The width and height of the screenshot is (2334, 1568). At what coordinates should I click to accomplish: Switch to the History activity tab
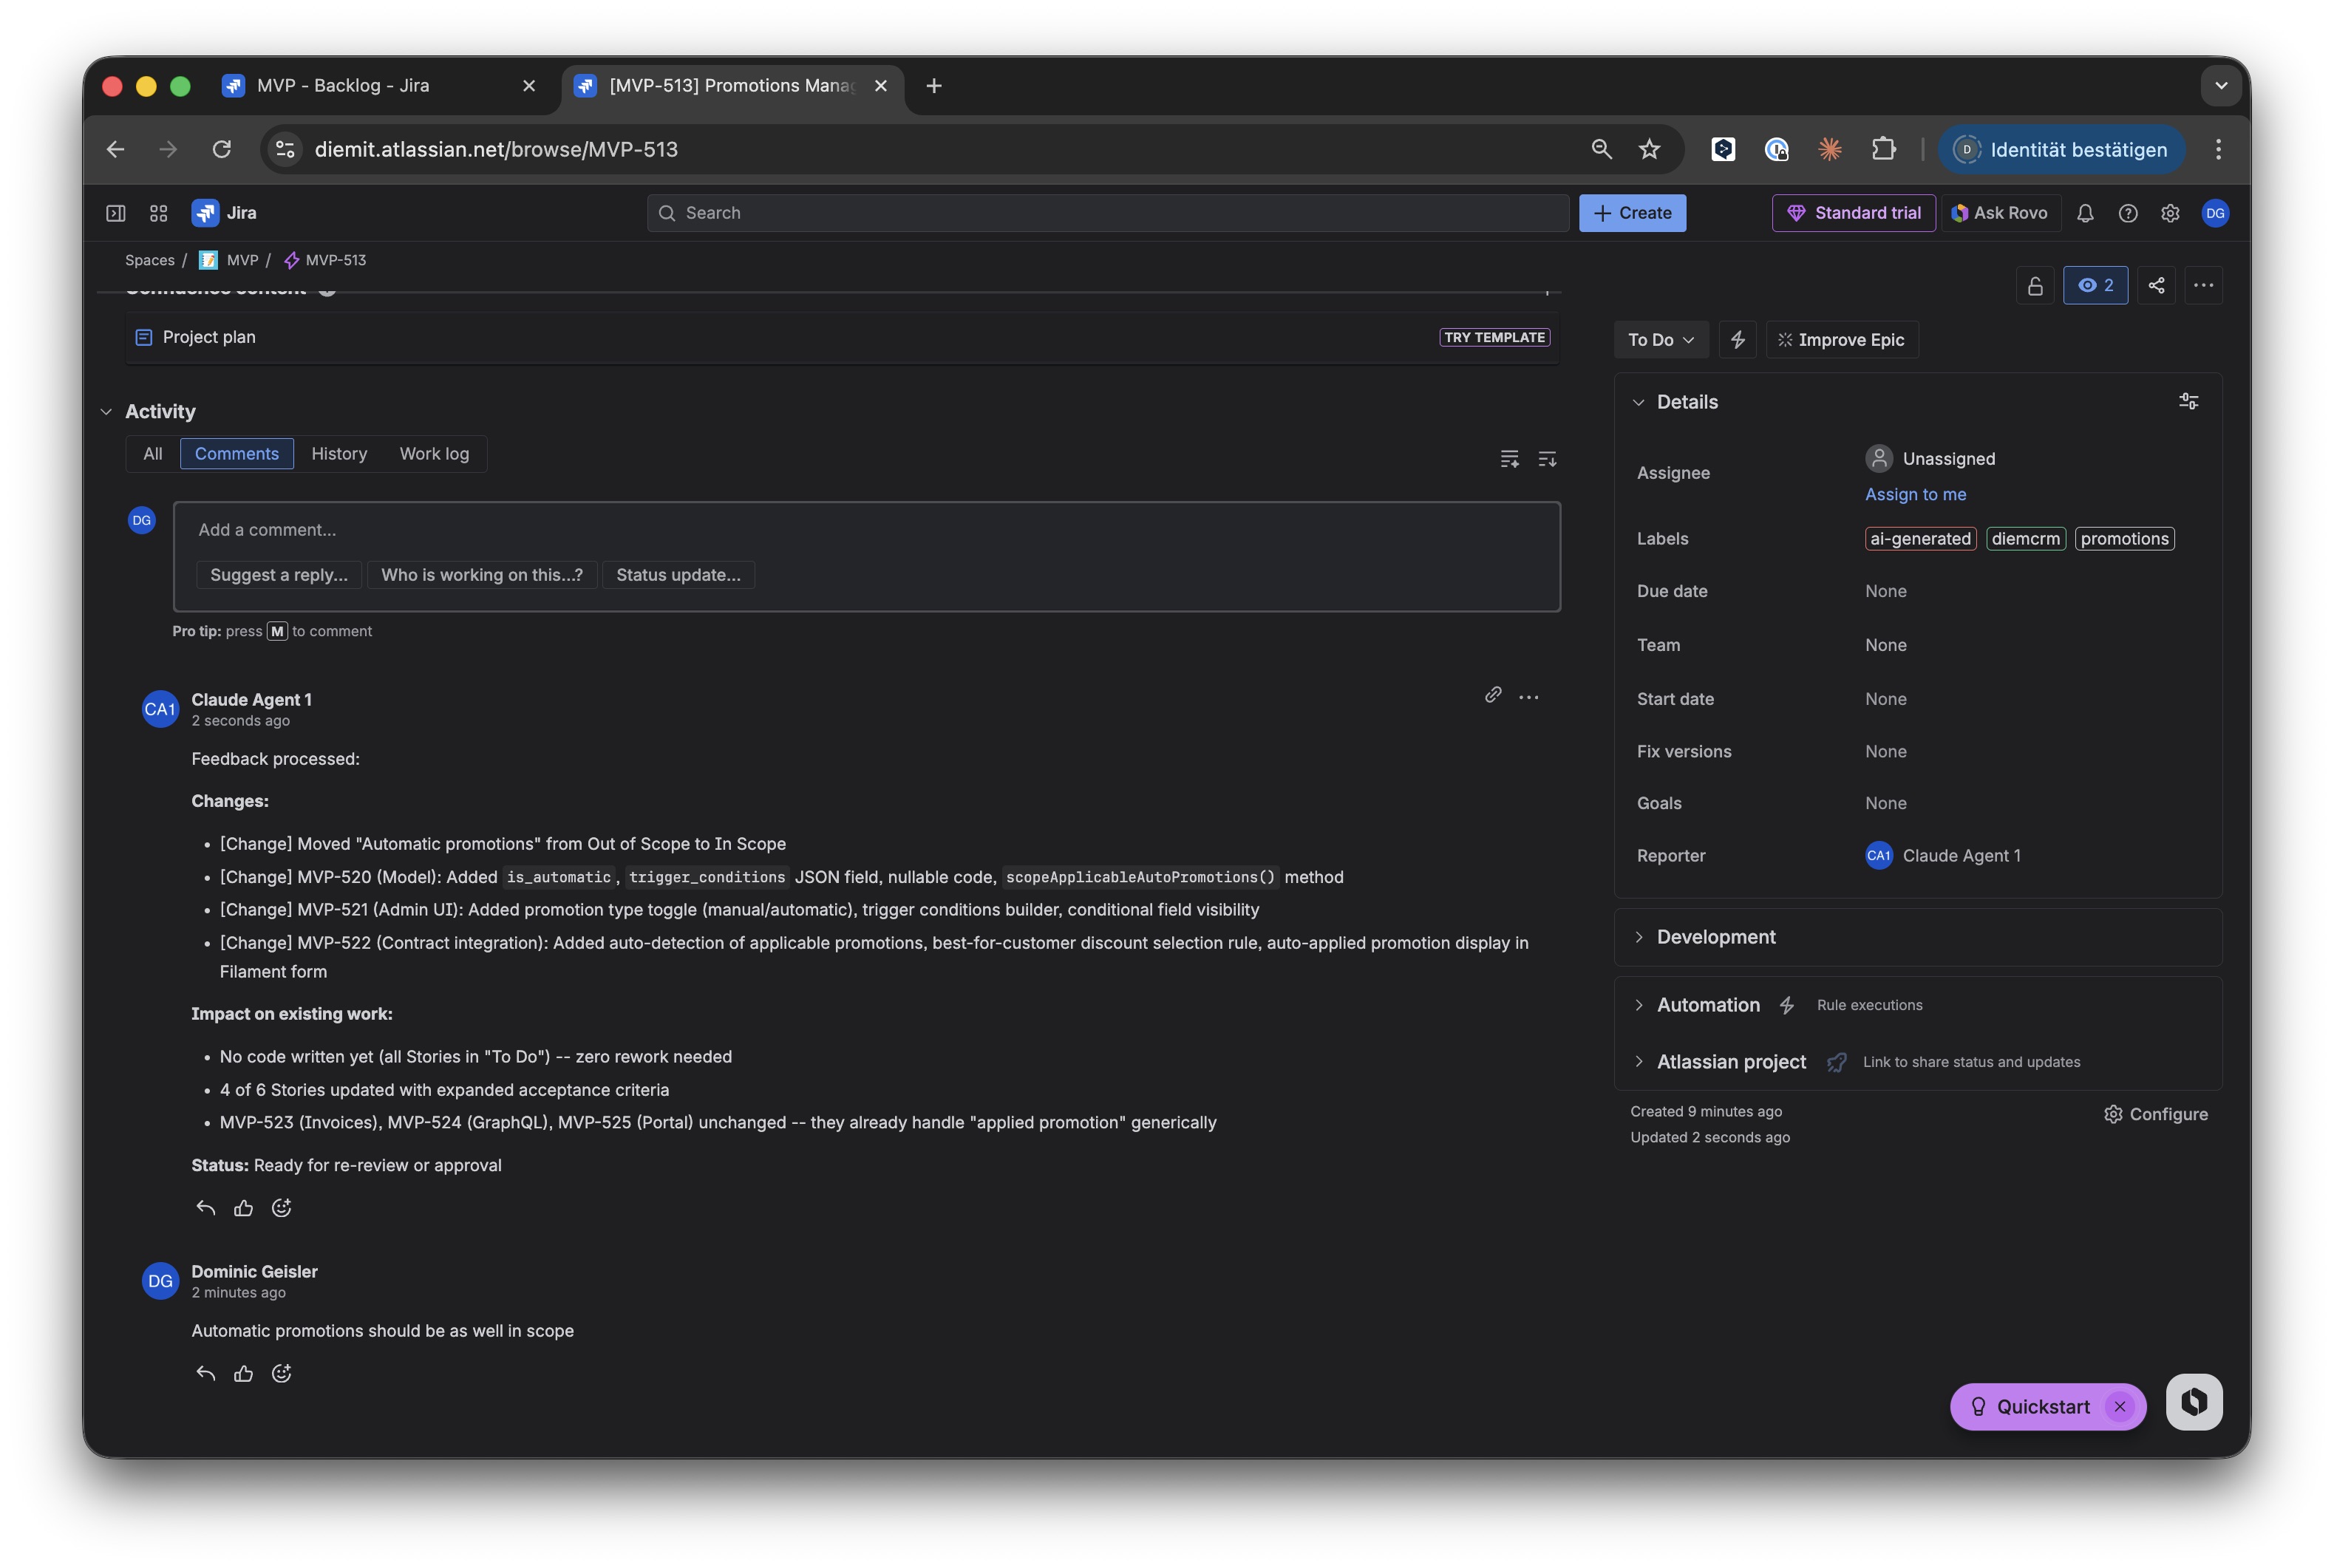coord(339,453)
